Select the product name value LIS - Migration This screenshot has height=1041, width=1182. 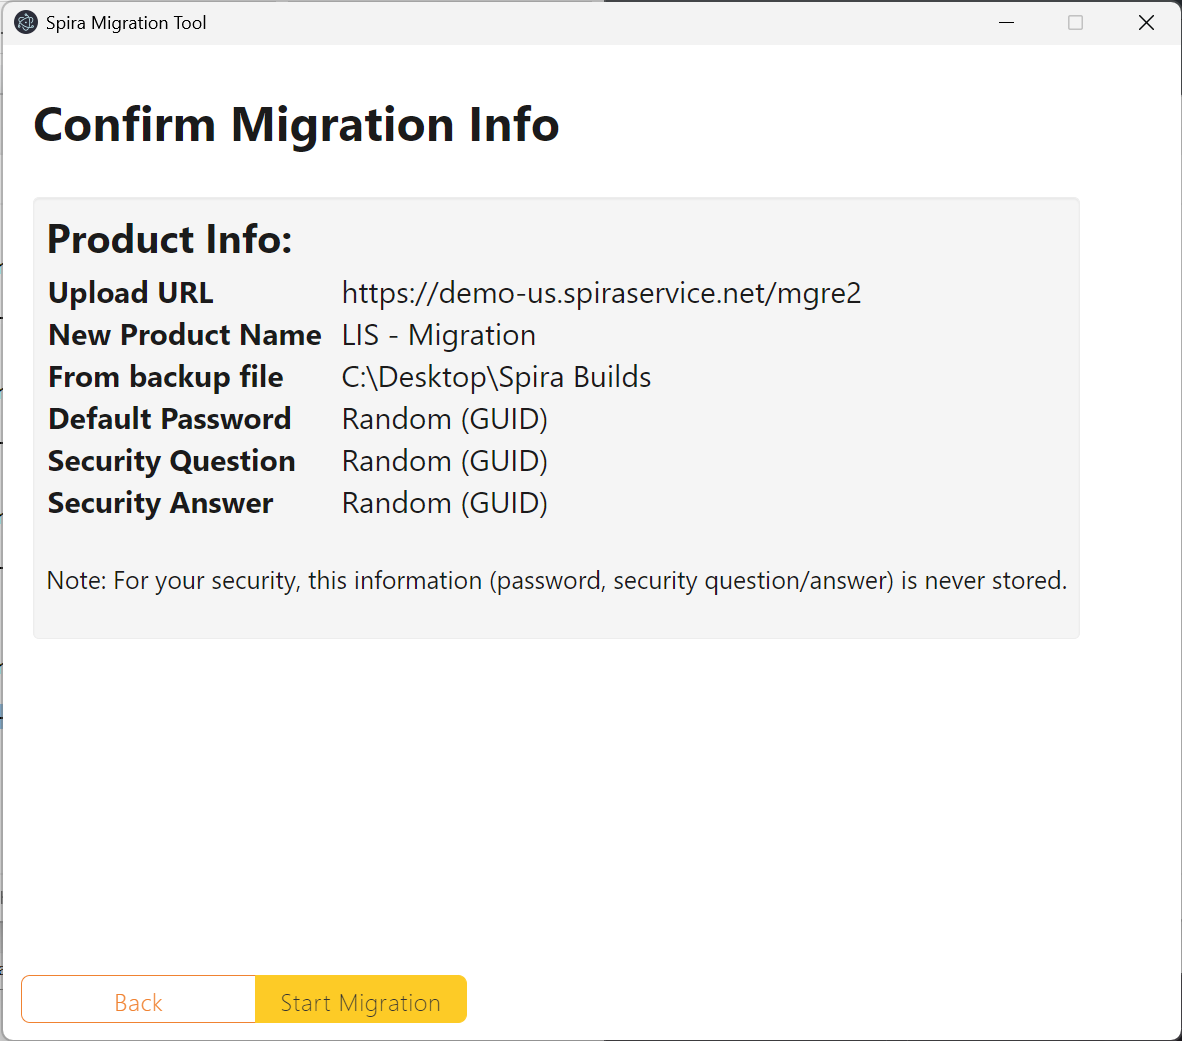point(439,335)
